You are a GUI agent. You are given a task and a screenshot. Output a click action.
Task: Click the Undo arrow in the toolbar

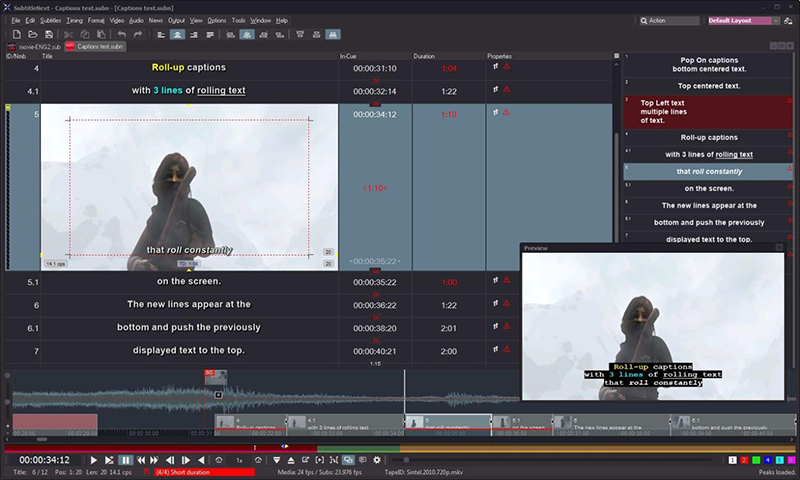click(x=121, y=34)
